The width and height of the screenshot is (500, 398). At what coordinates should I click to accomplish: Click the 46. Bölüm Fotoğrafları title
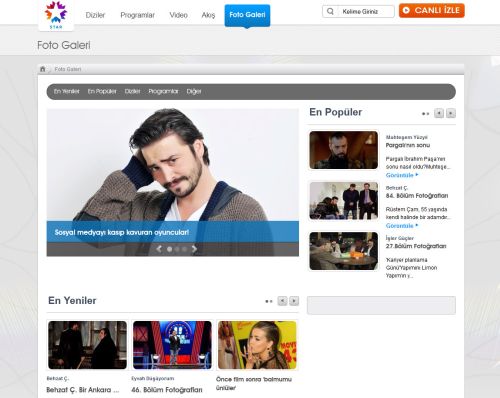167,390
